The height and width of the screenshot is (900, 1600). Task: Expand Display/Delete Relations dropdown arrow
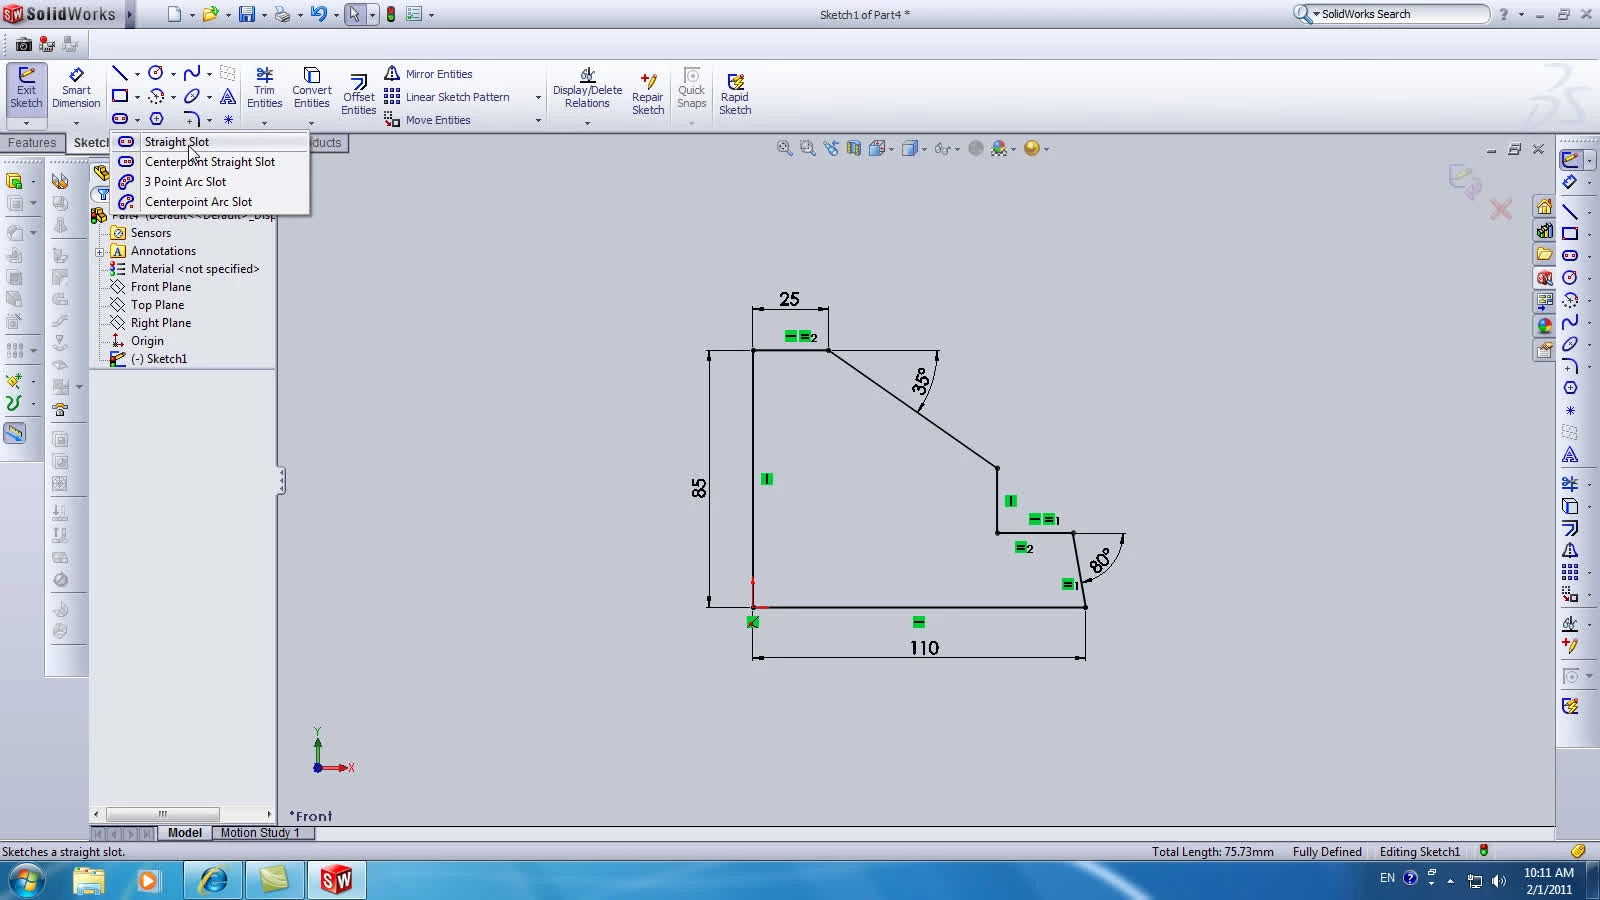pos(587,123)
